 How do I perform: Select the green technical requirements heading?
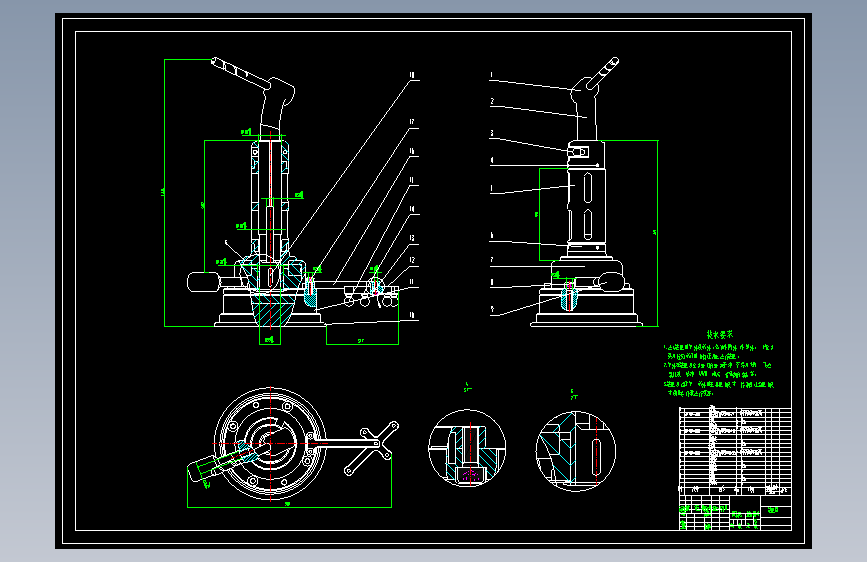click(720, 335)
